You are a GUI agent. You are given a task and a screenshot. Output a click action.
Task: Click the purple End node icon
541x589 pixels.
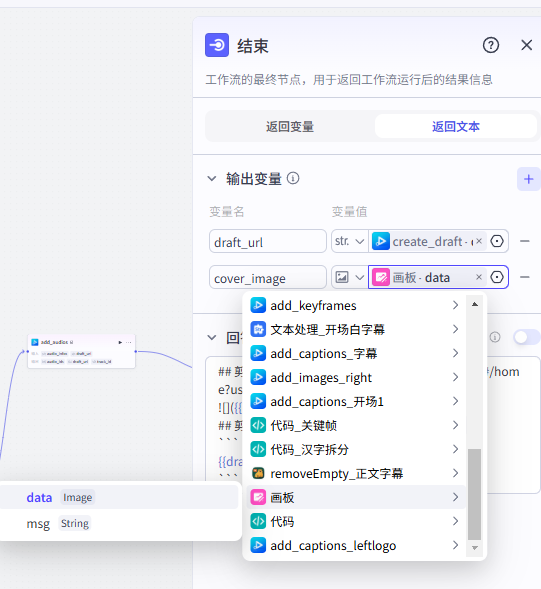point(217,45)
